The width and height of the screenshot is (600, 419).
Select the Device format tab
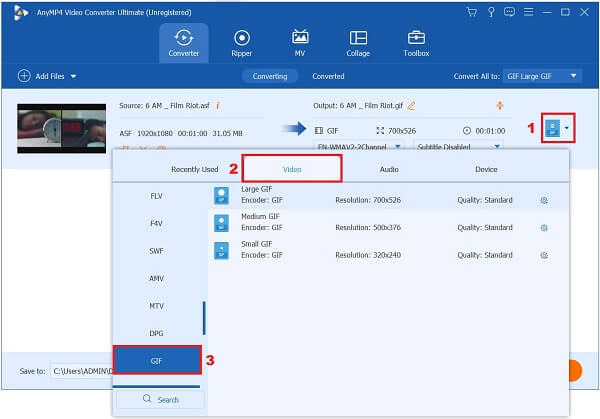pyautogui.click(x=486, y=169)
